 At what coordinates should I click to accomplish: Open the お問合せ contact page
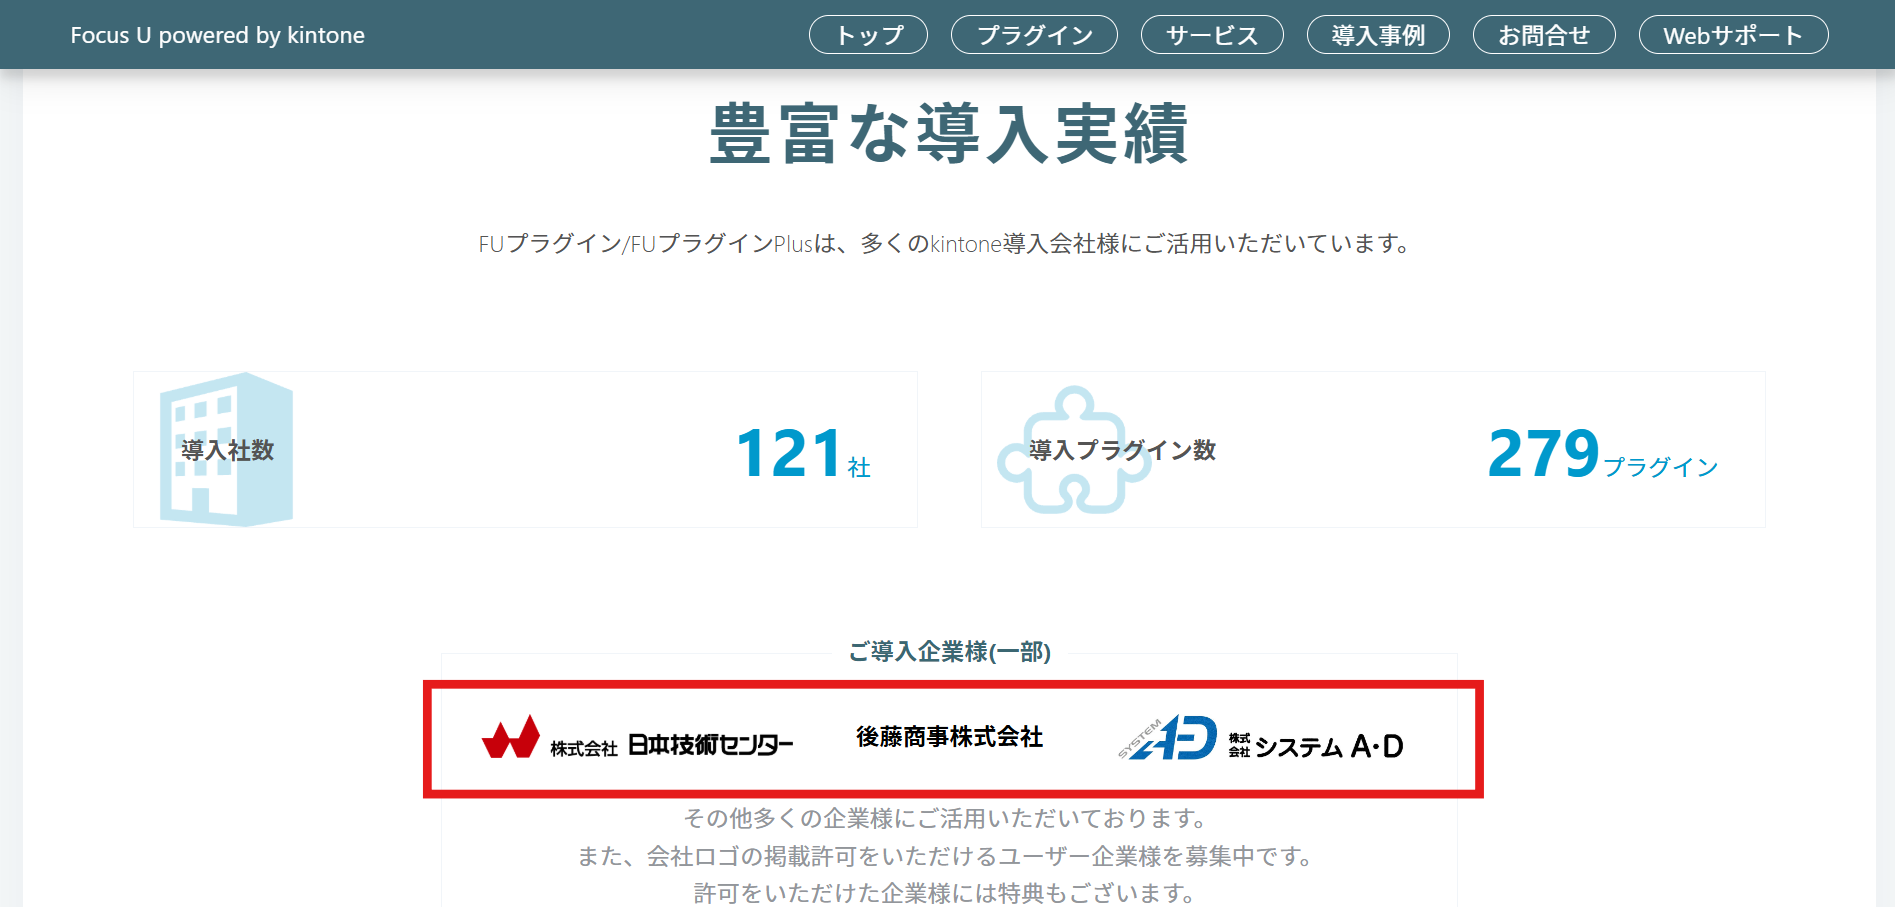(x=1544, y=35)
